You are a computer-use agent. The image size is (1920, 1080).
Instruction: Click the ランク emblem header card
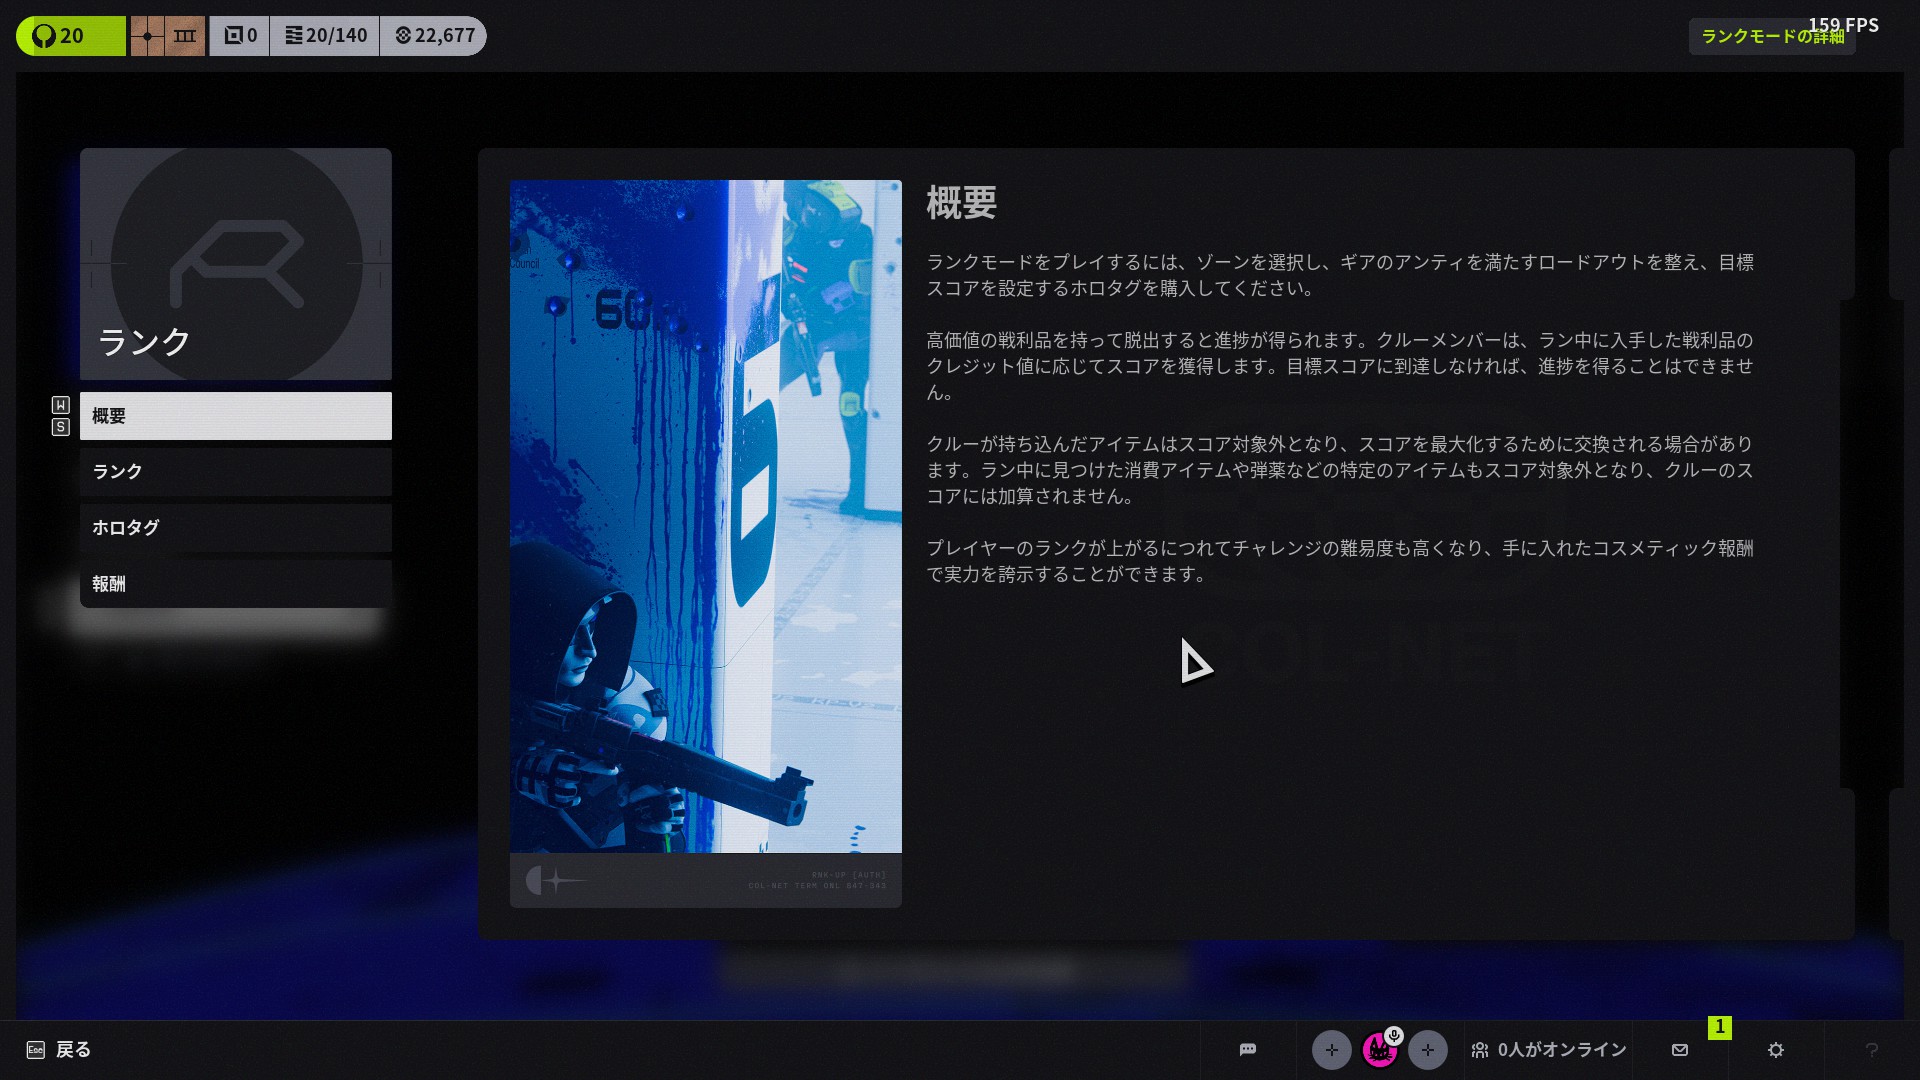(x=235, y=264)
